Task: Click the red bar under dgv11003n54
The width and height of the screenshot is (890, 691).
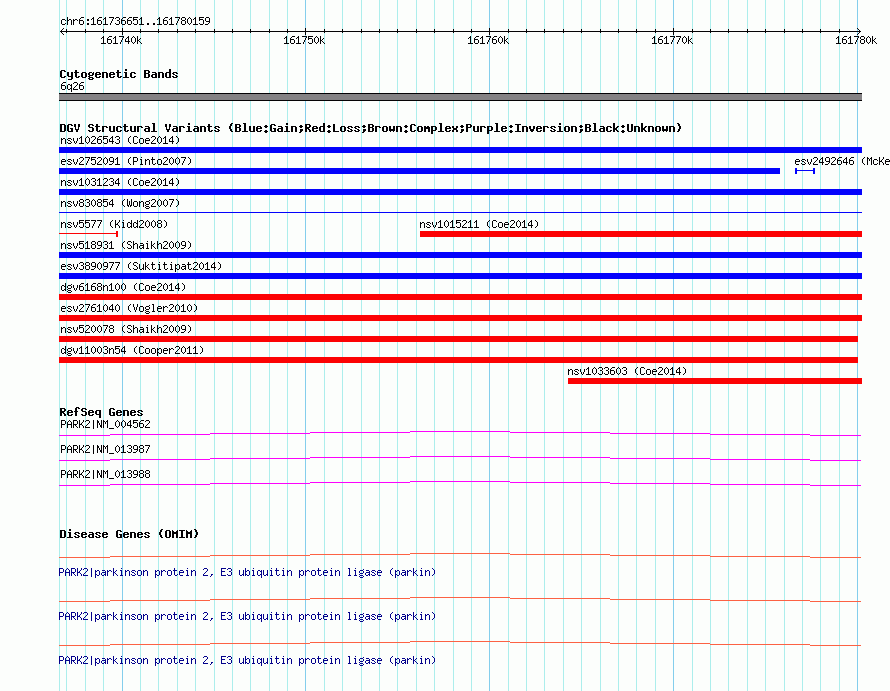Action: [459, 360]
